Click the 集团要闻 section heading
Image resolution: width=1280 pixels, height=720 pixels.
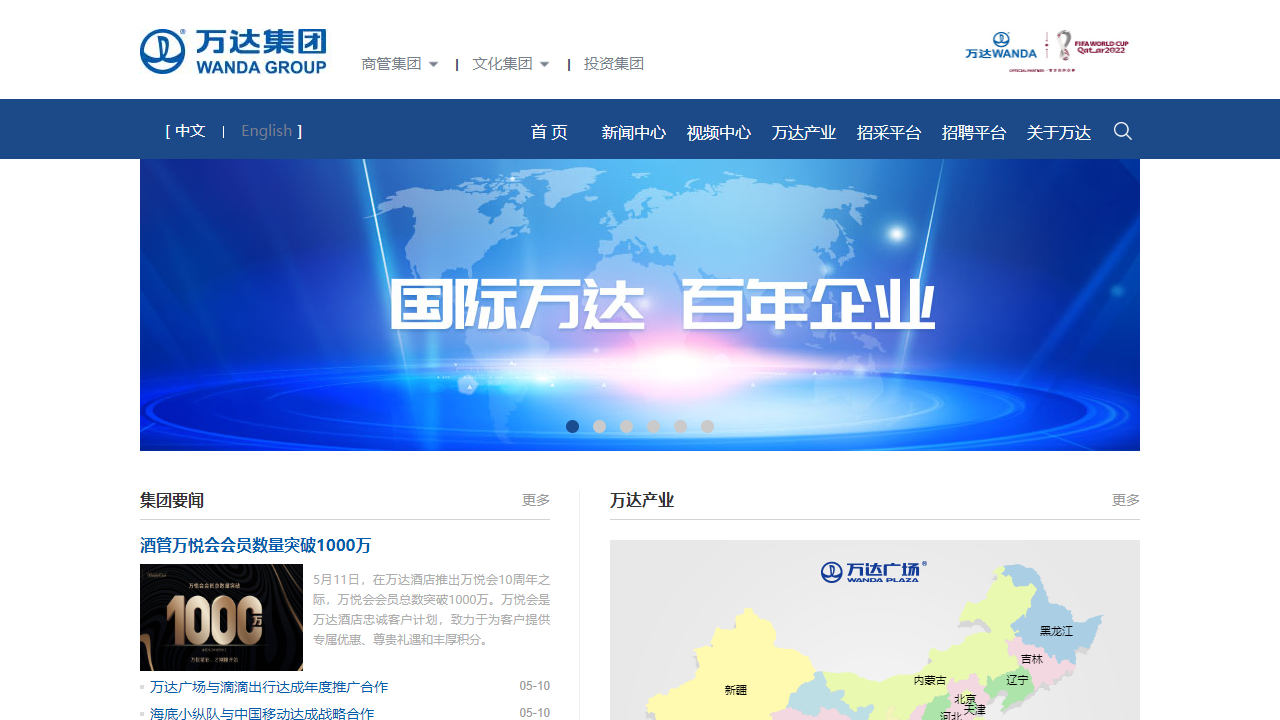tap(172, 500)
